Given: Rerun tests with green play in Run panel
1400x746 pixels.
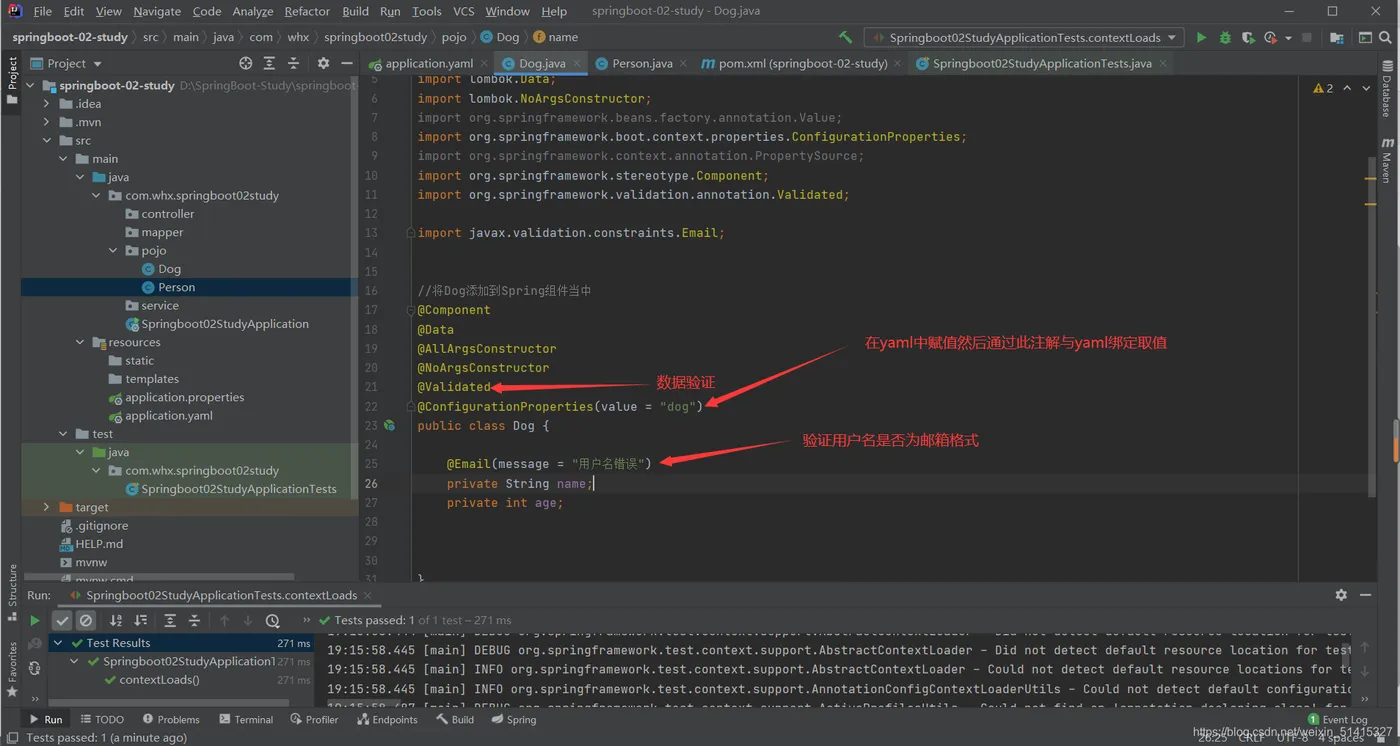Looking at the screenshot, I should [35, 621].
